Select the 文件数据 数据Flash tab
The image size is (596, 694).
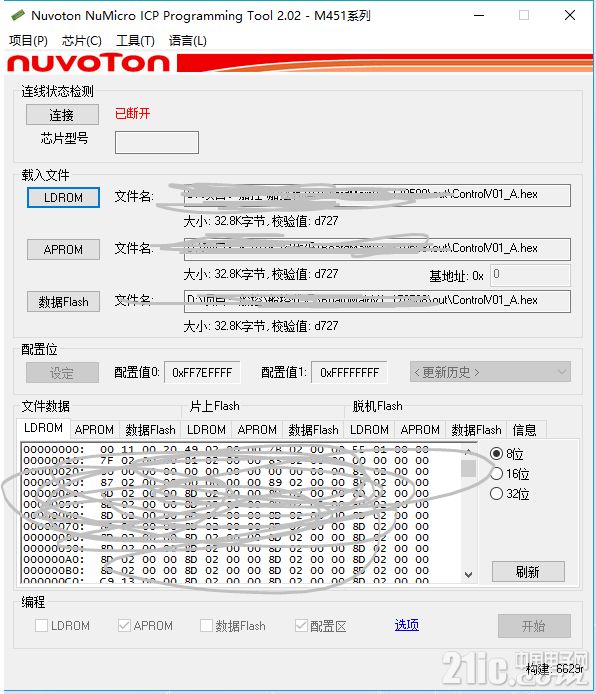point(150,430)
